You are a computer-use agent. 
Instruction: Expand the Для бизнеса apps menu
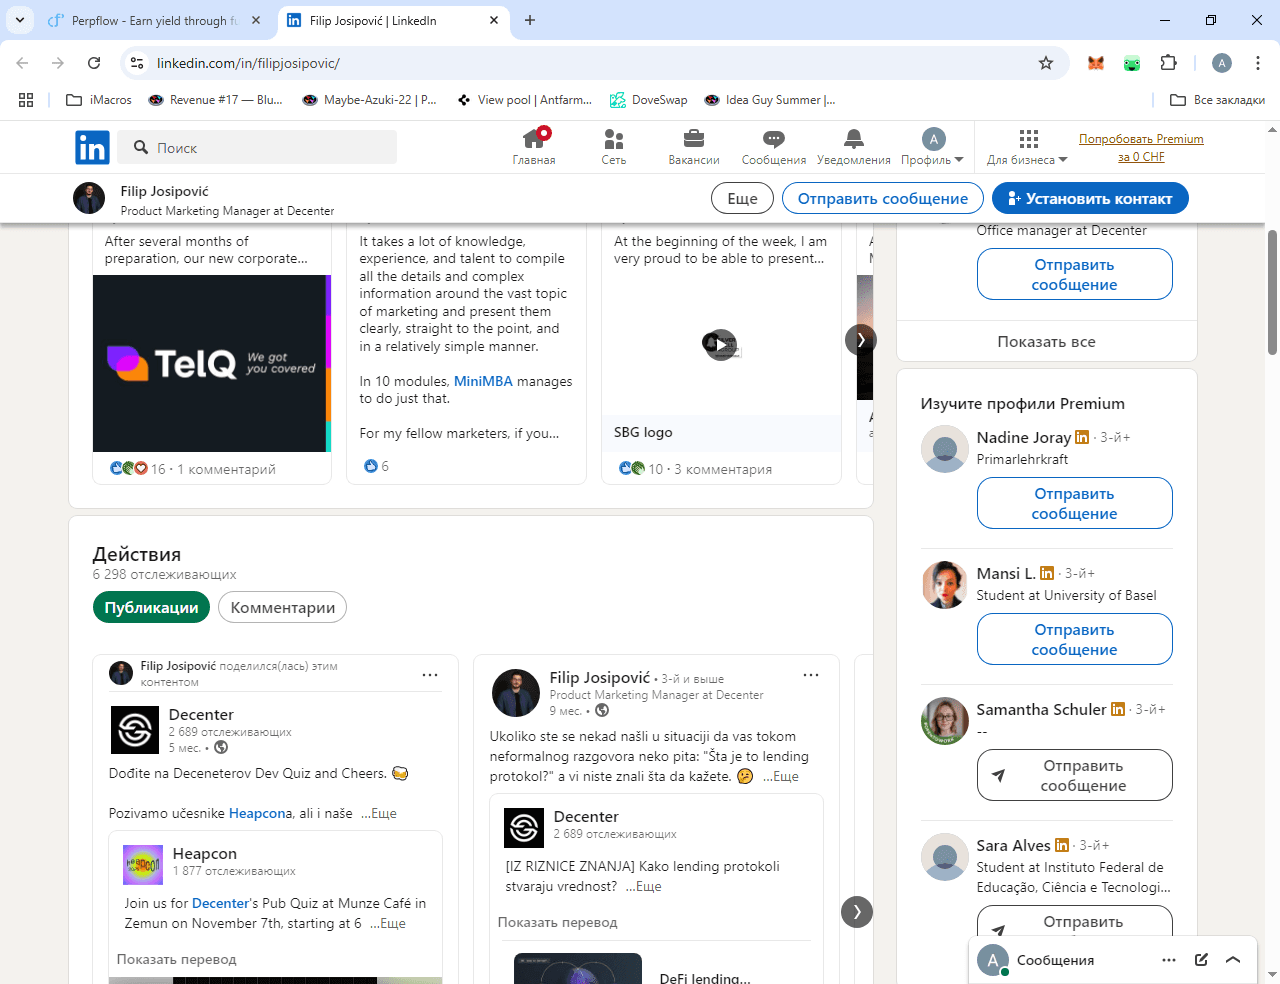1028,147
